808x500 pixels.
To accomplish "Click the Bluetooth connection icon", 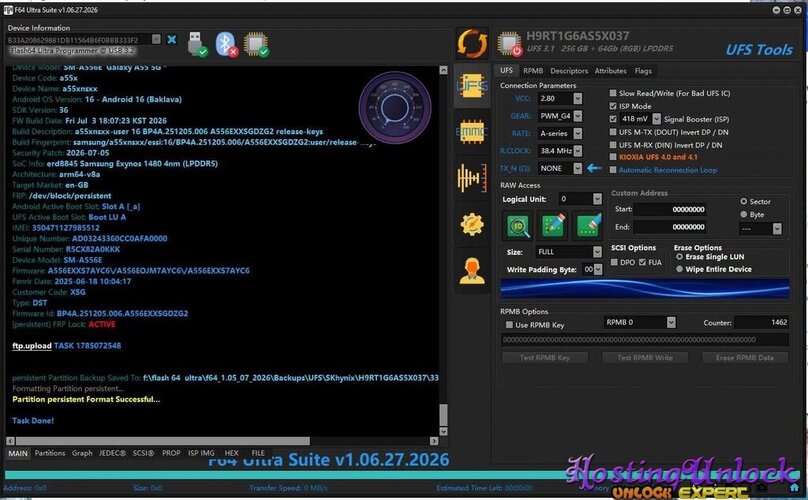I will [x=226, y=44].
